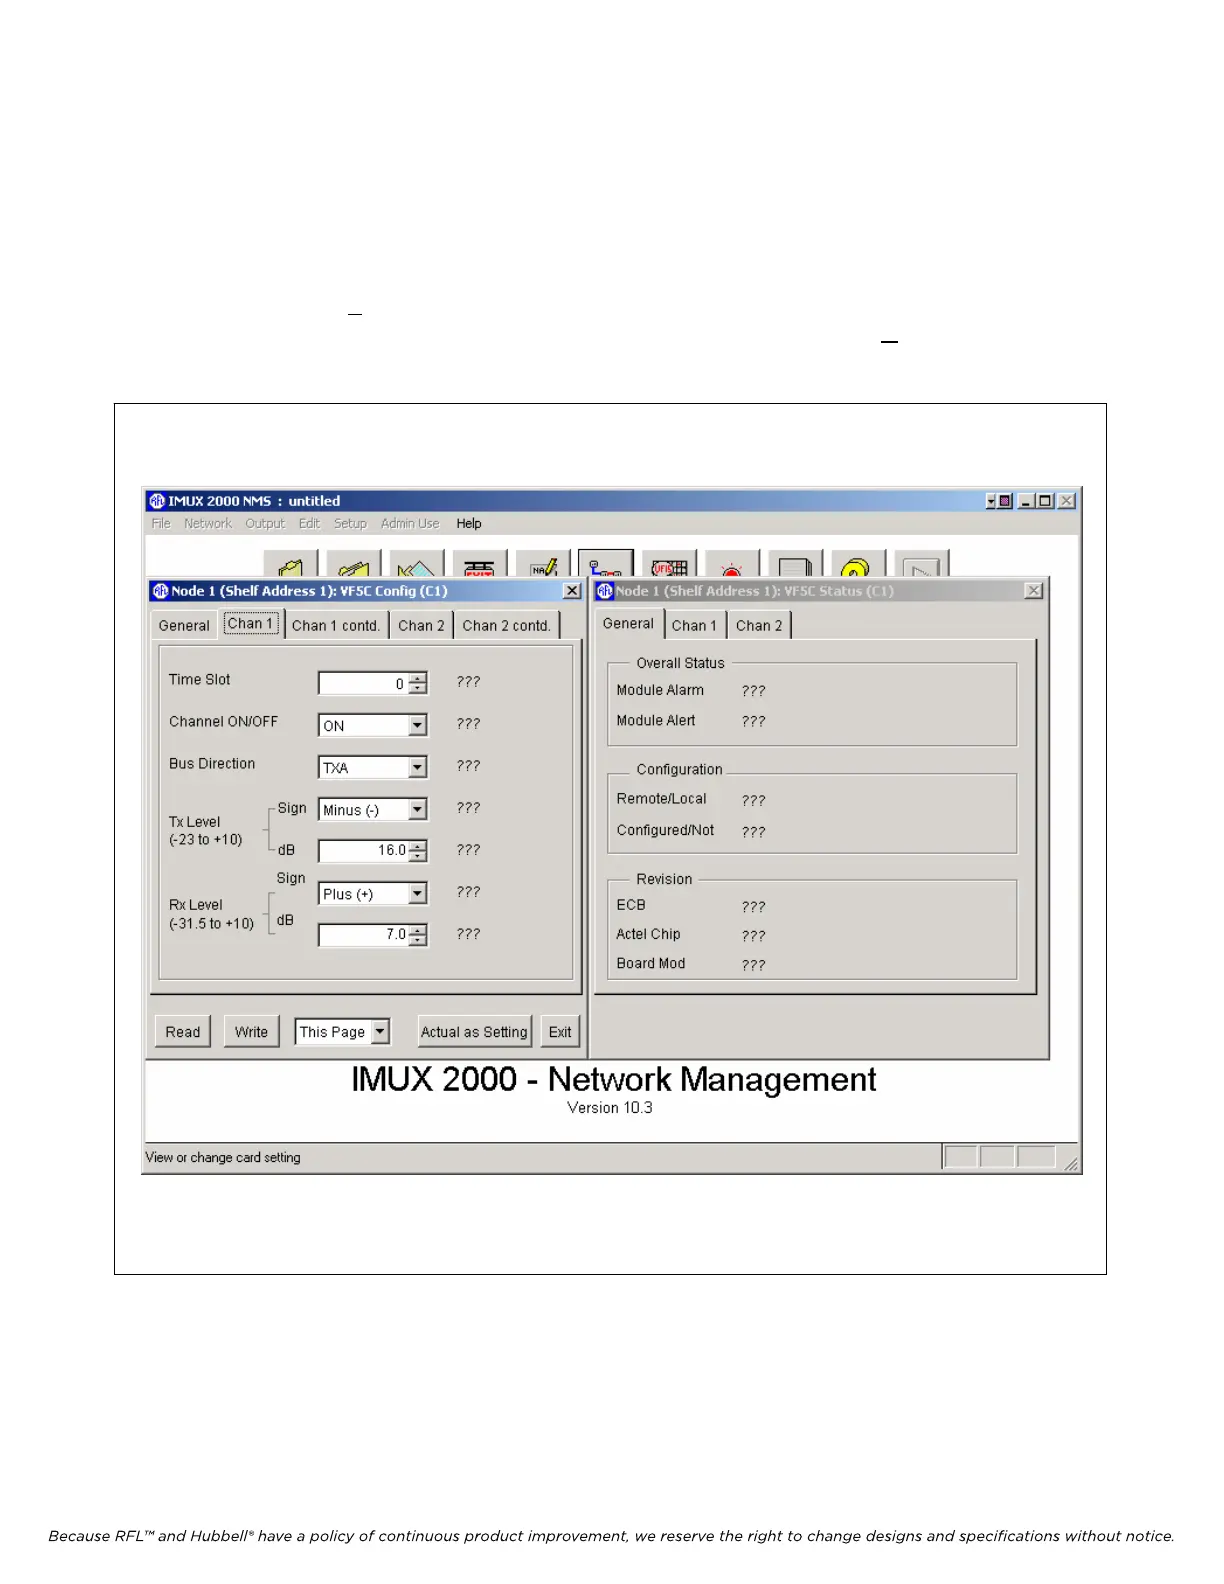This screenshot has height=1584, width=1224.
Task: Click the Module Alarm label
Action: (x=660, y=690)
